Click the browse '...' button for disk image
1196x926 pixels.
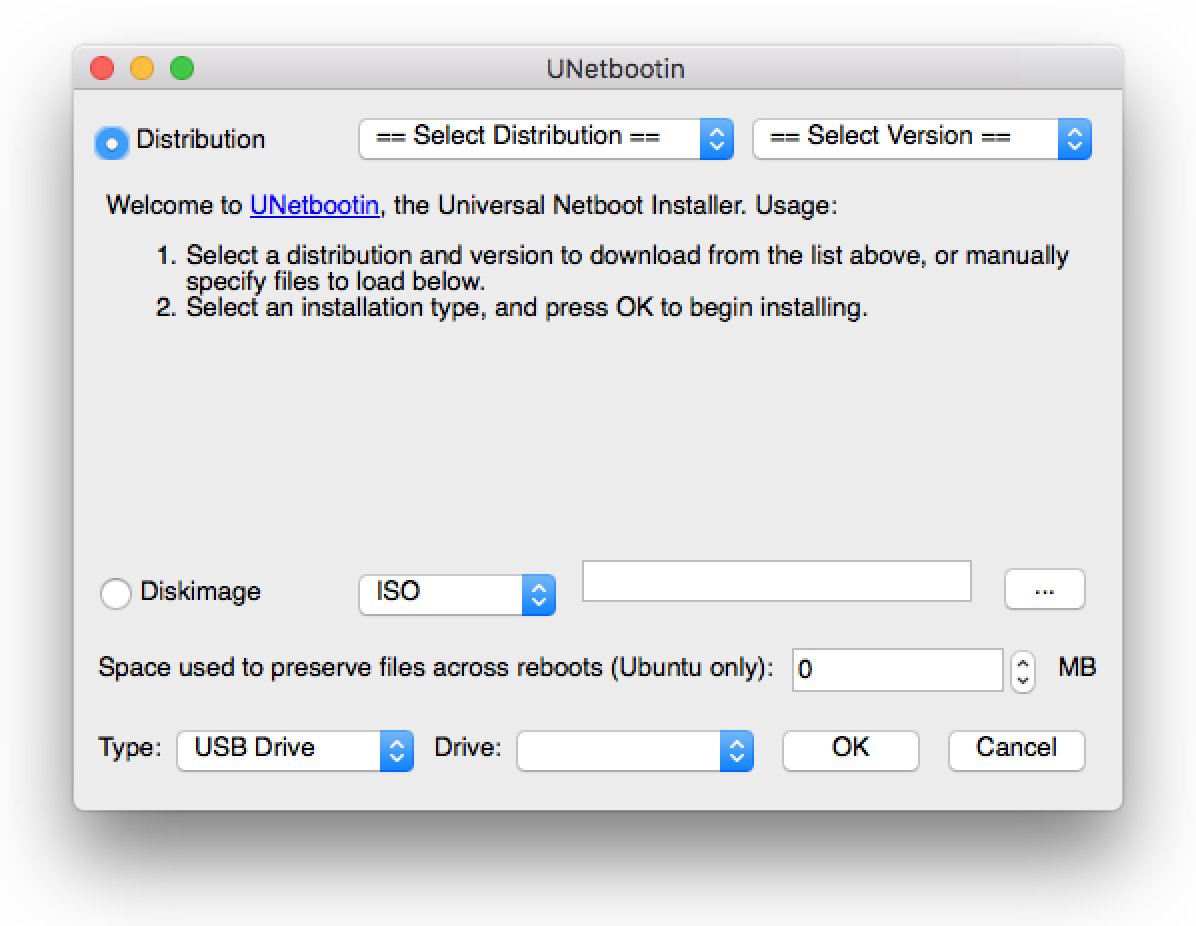(1044, 589)
